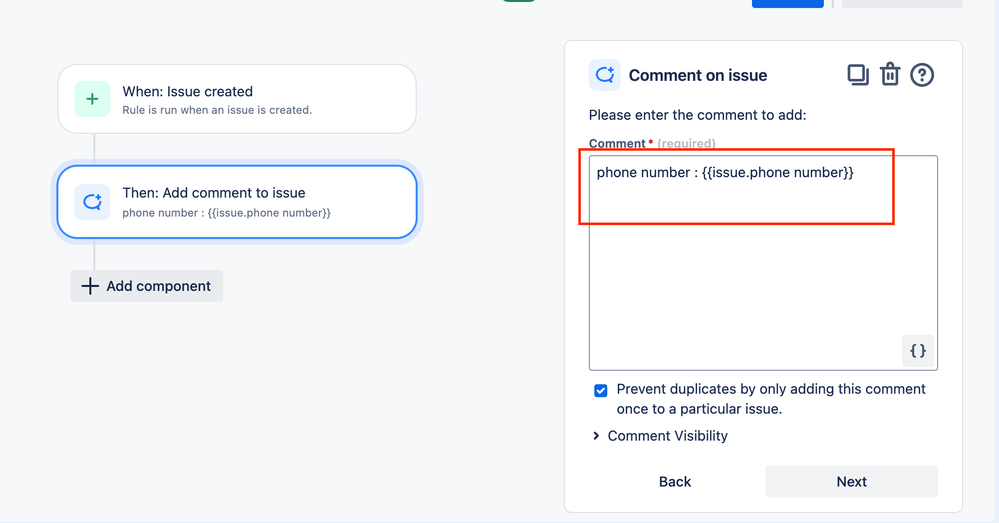Open the smart values curly braces picker

[x=918, y=351]
